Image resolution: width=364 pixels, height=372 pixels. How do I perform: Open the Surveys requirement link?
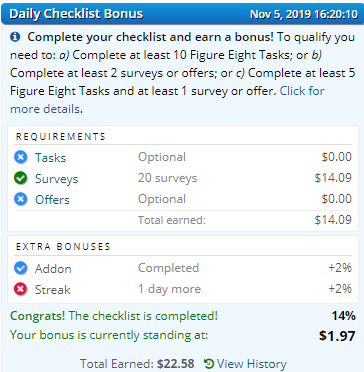[x=57, y=179]
